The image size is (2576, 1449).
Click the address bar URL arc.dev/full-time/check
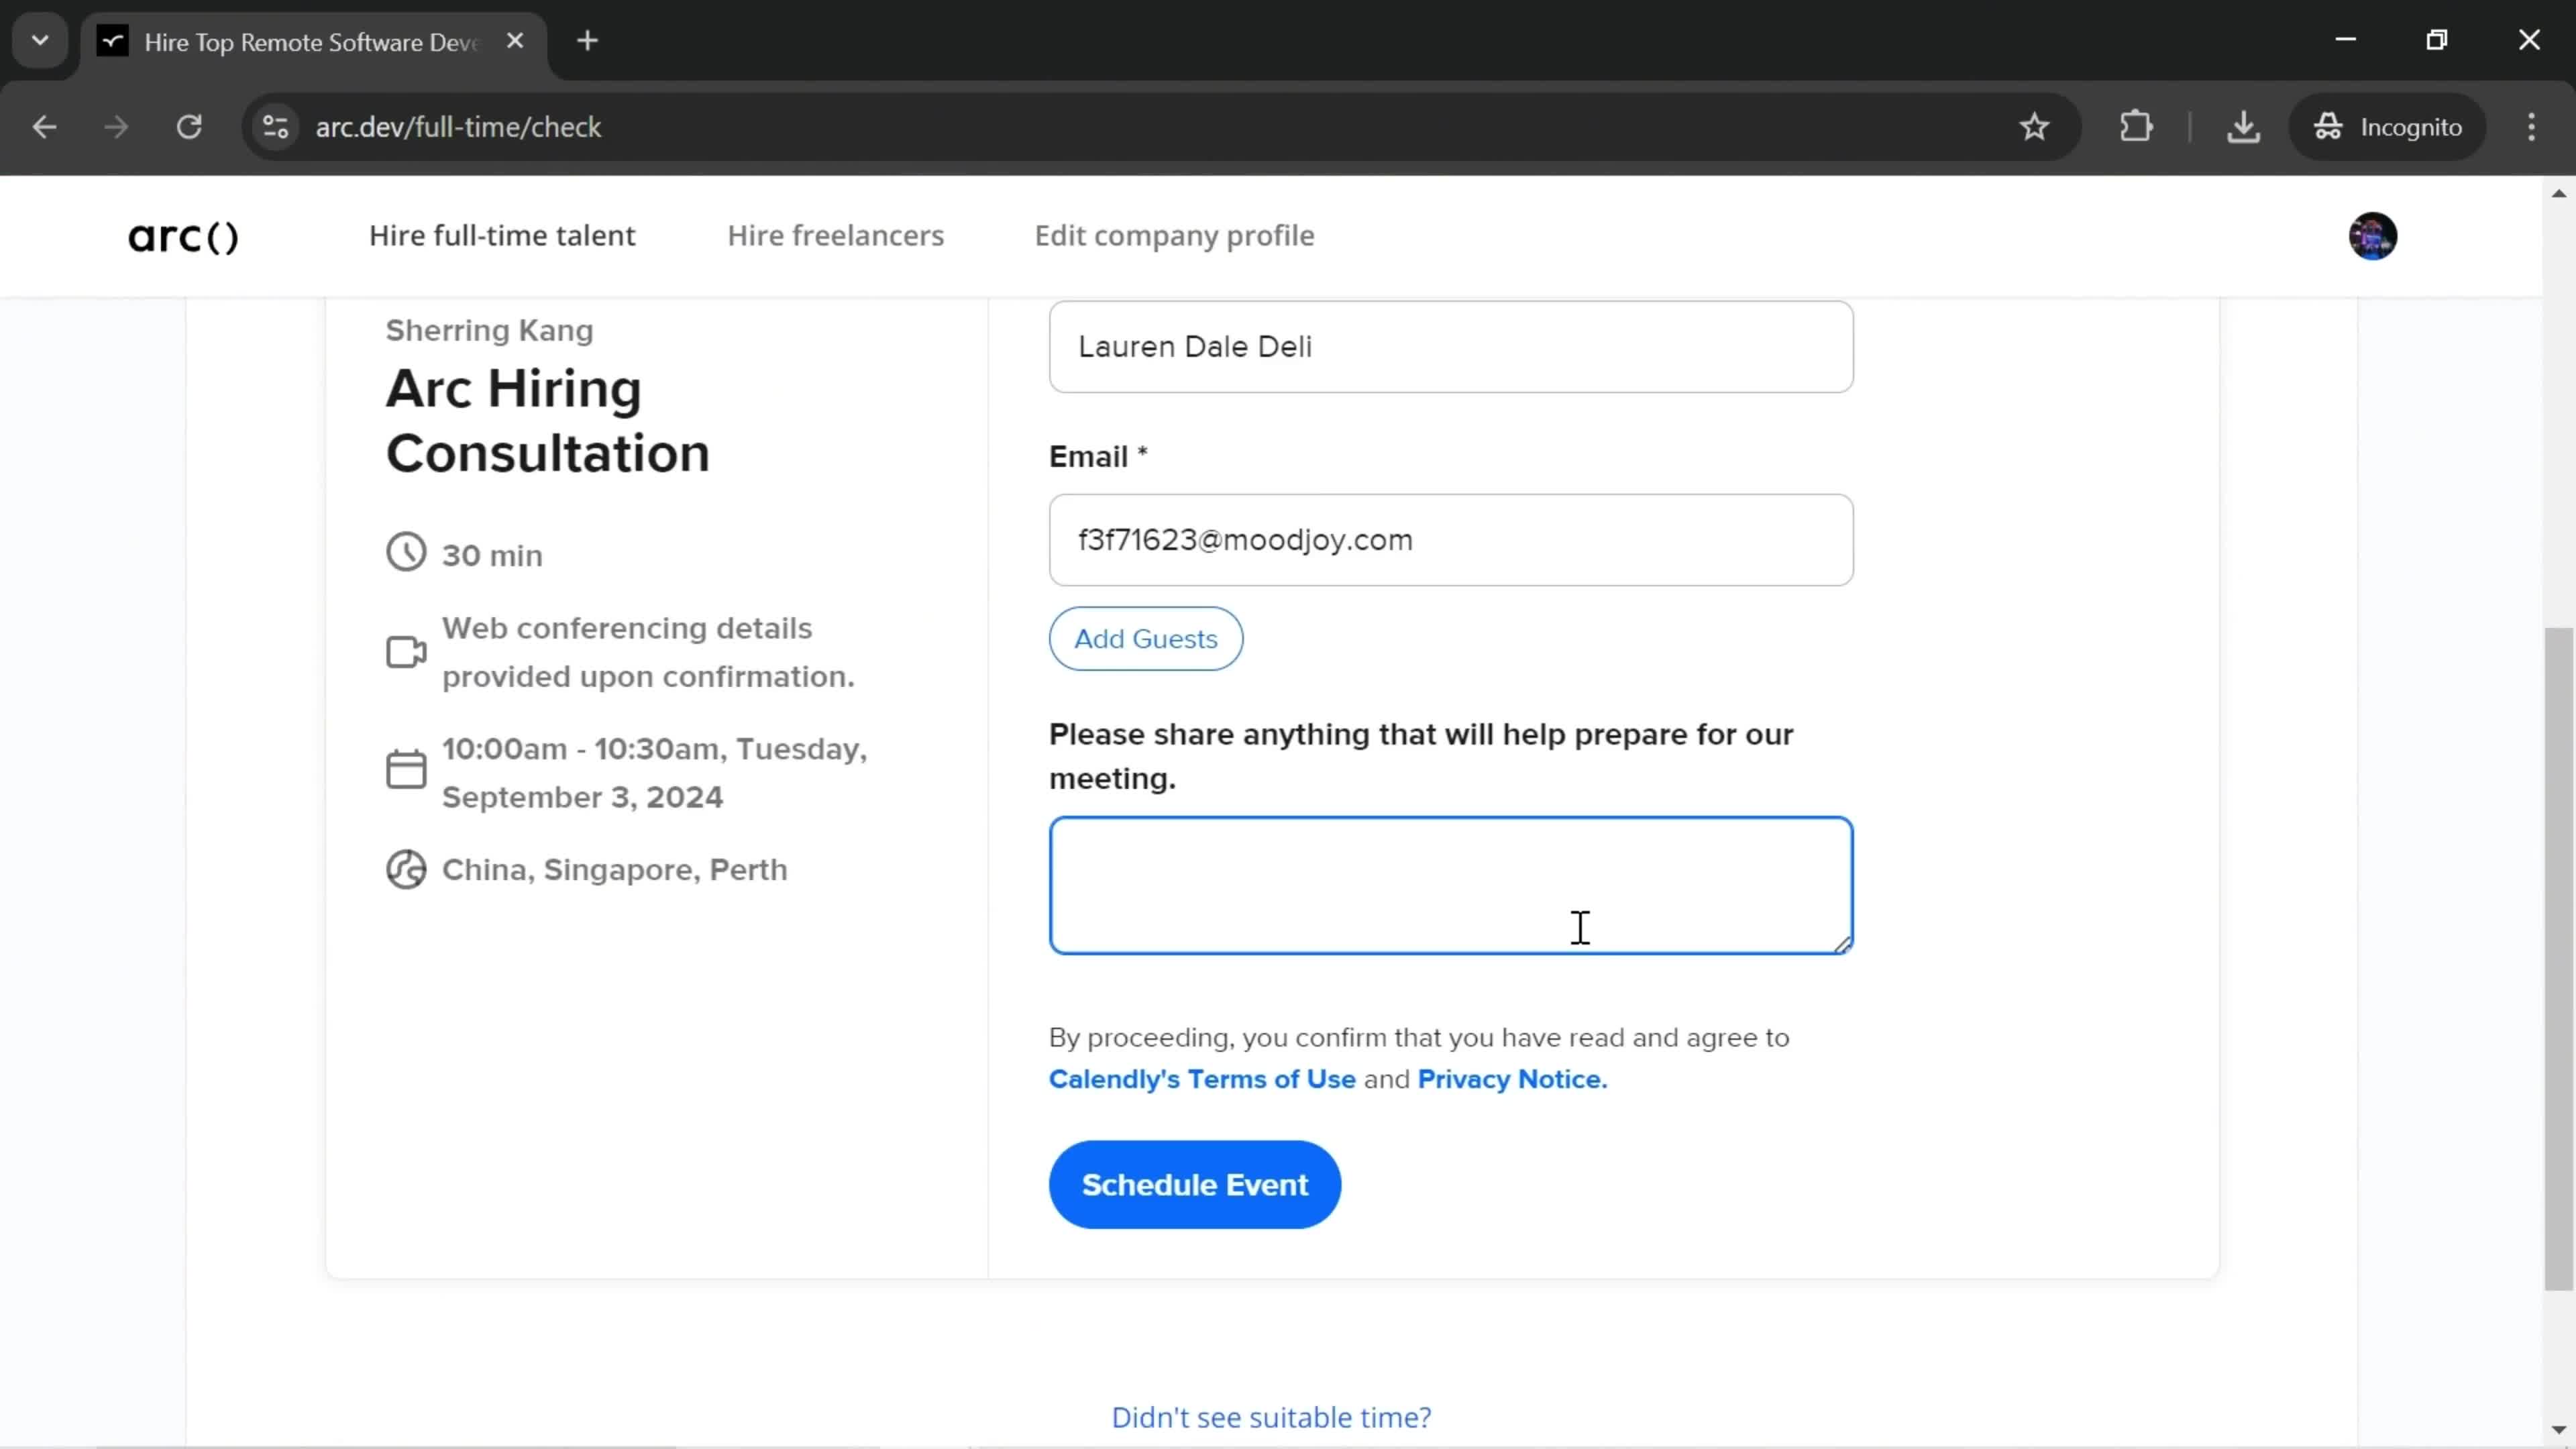(x=458, y=127)
